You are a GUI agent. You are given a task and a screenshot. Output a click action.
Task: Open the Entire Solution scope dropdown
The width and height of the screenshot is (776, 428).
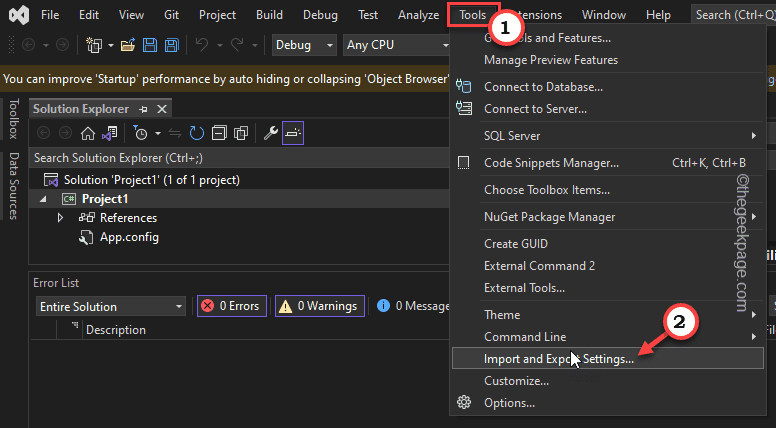coord(111,307)
